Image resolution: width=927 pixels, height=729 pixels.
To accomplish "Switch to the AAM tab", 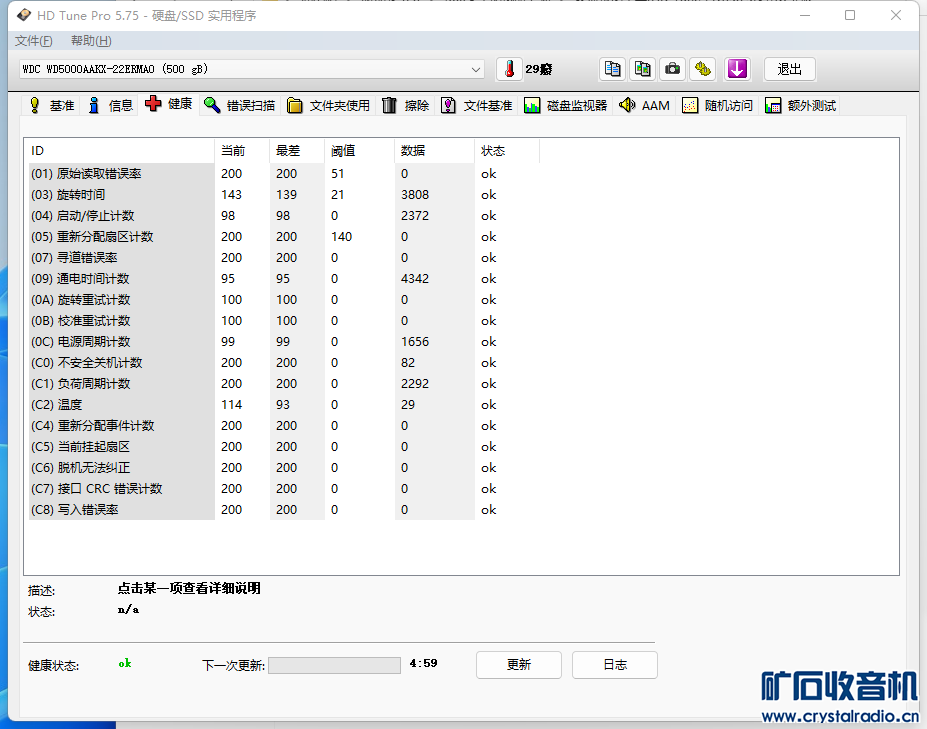I will (x=644, y=105).
